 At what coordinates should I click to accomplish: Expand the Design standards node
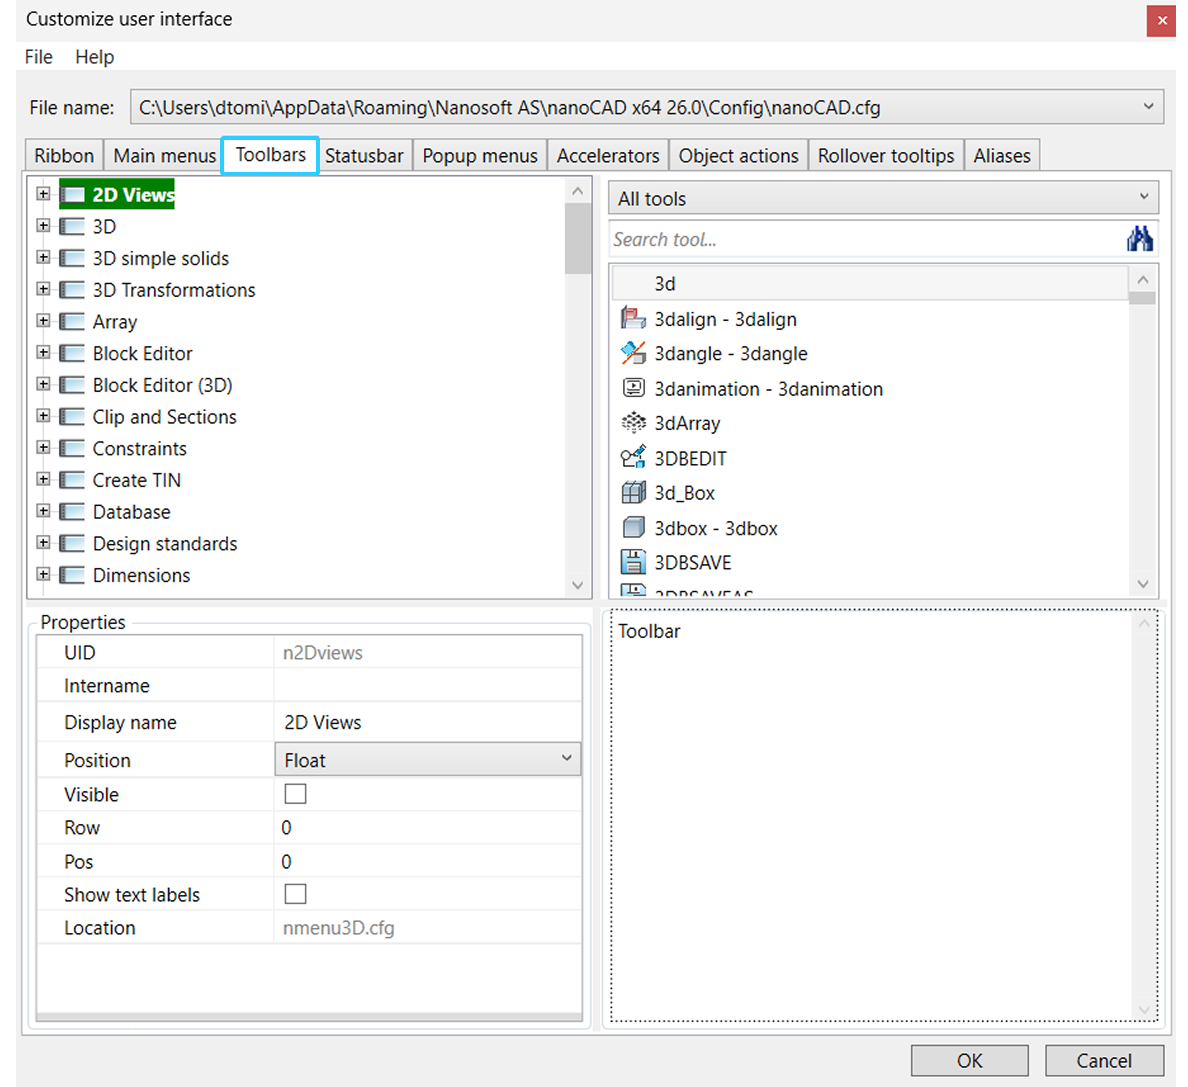(x=43, y=542)
